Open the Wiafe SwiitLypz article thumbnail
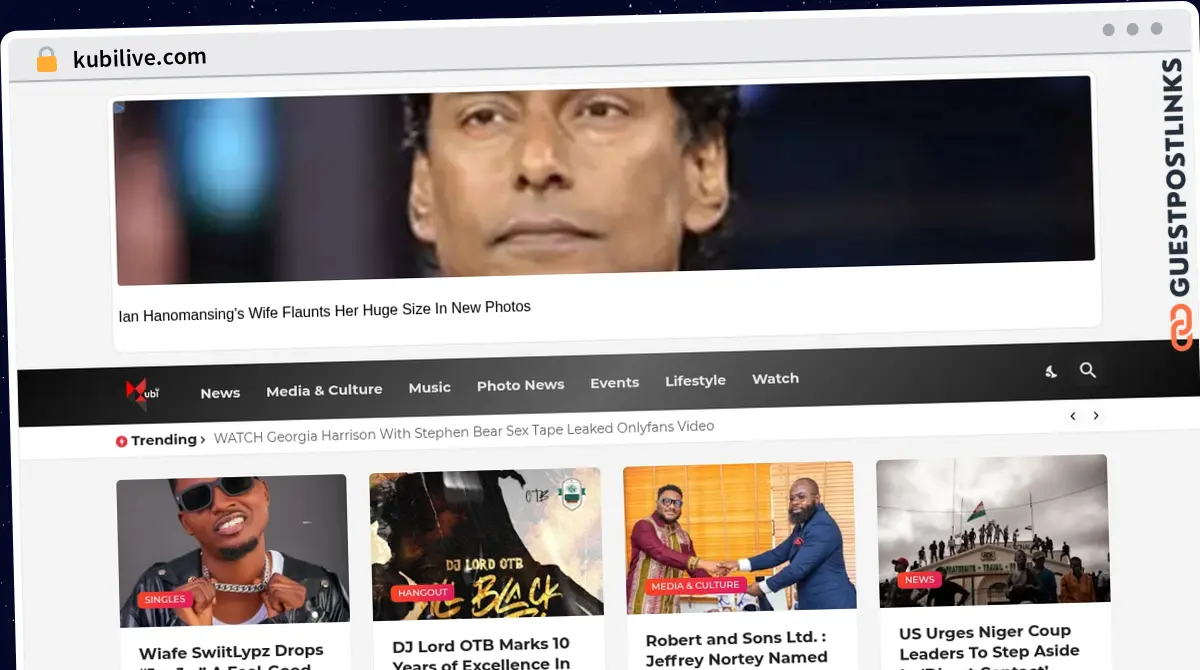The height and width of the screenshot is (670, 1200). [233, 551]
